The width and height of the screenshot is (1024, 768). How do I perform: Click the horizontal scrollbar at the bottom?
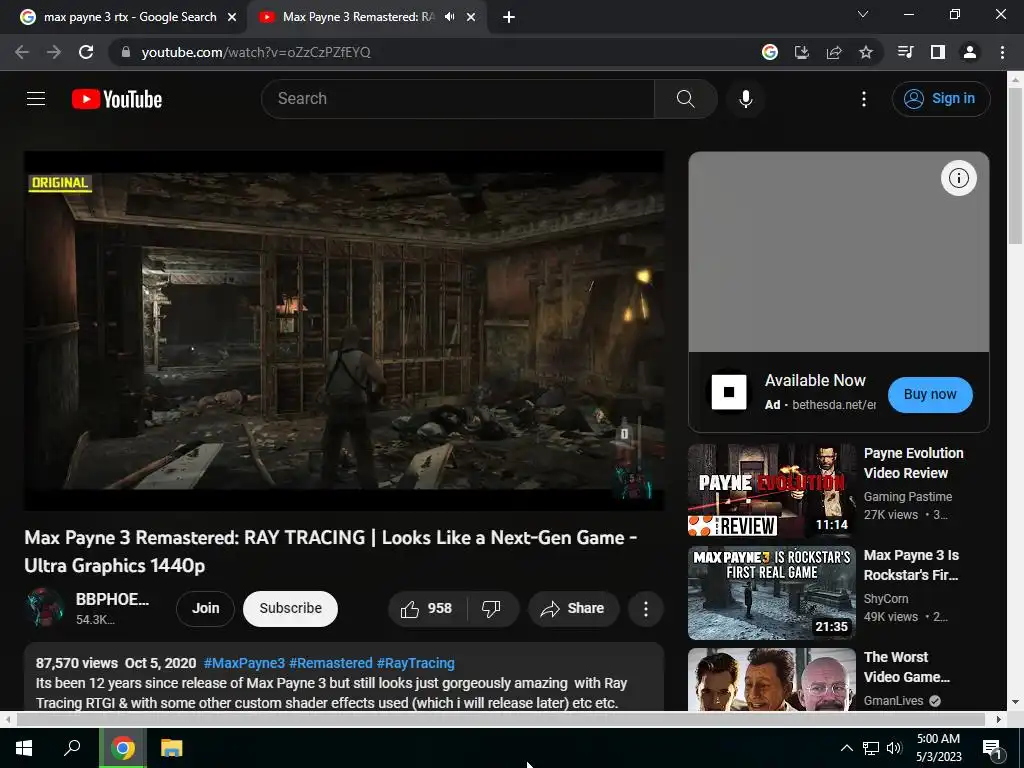click(x=502, y=719)
